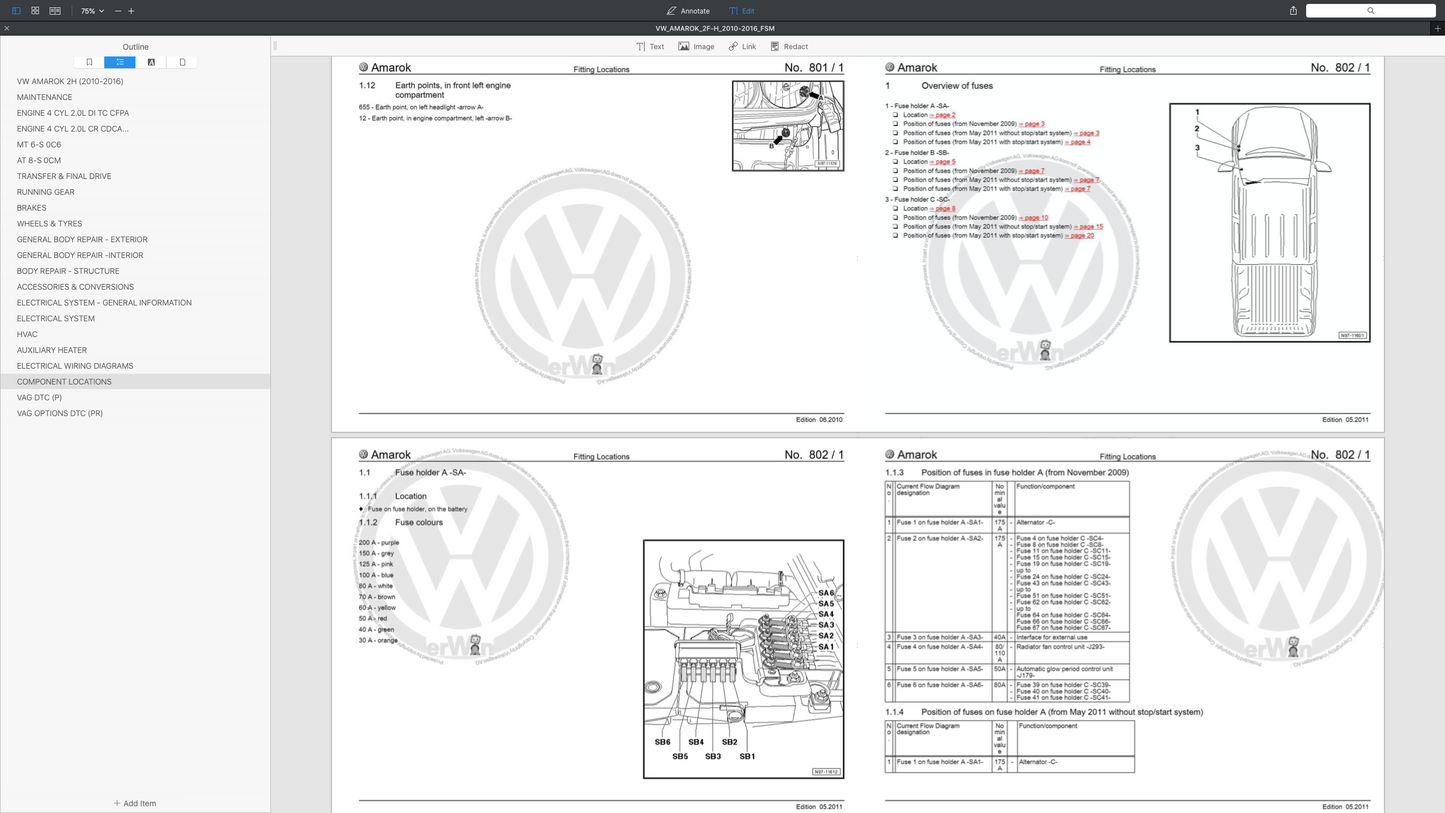1445x813 pixels.
Task: Open ACCESSORIES & CONVERSIONS outline item
Action: pyautogui.click(x=75, y=287)
